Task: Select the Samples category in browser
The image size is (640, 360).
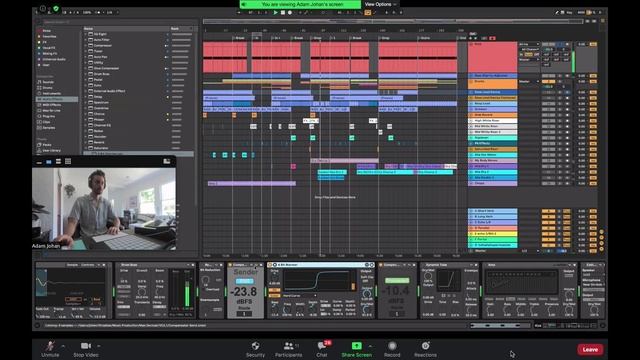Action: 48,128
